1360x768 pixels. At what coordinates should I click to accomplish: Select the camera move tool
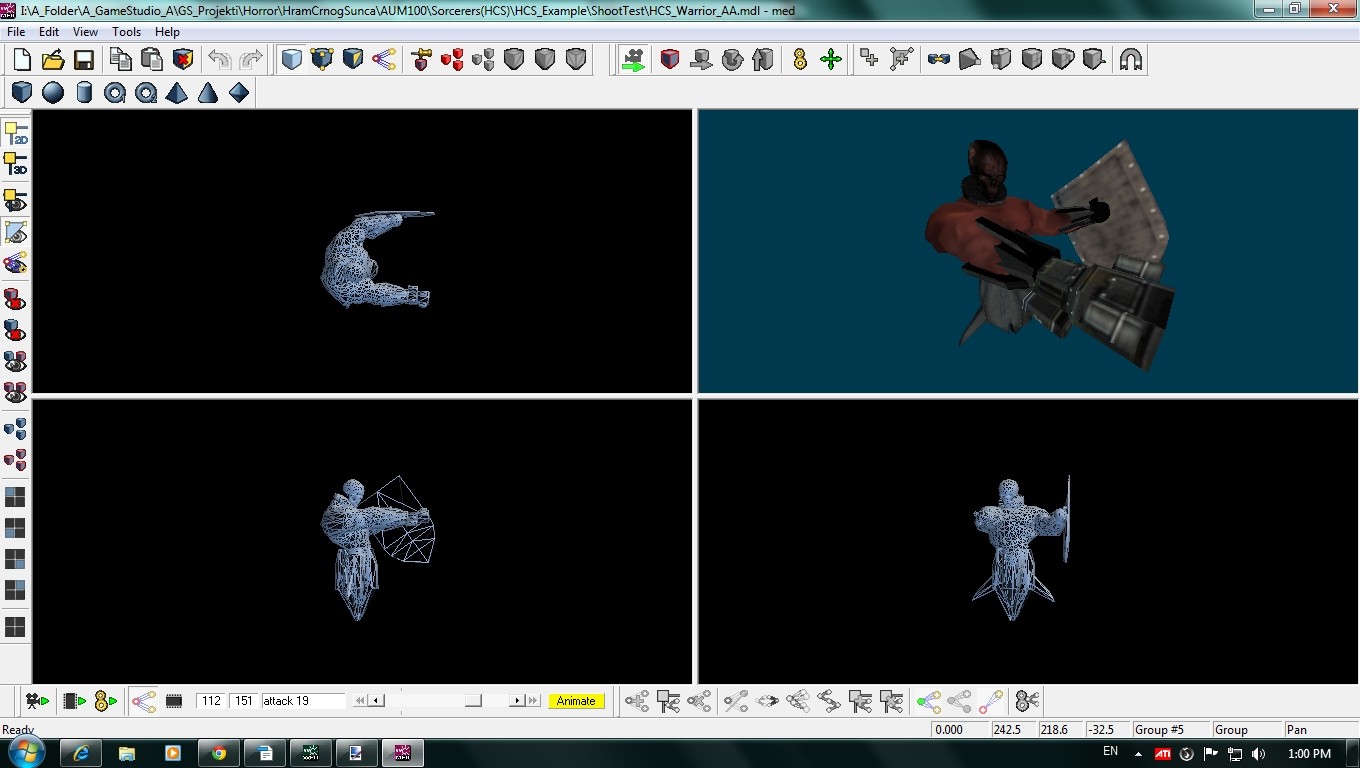[x=633, y=60]
